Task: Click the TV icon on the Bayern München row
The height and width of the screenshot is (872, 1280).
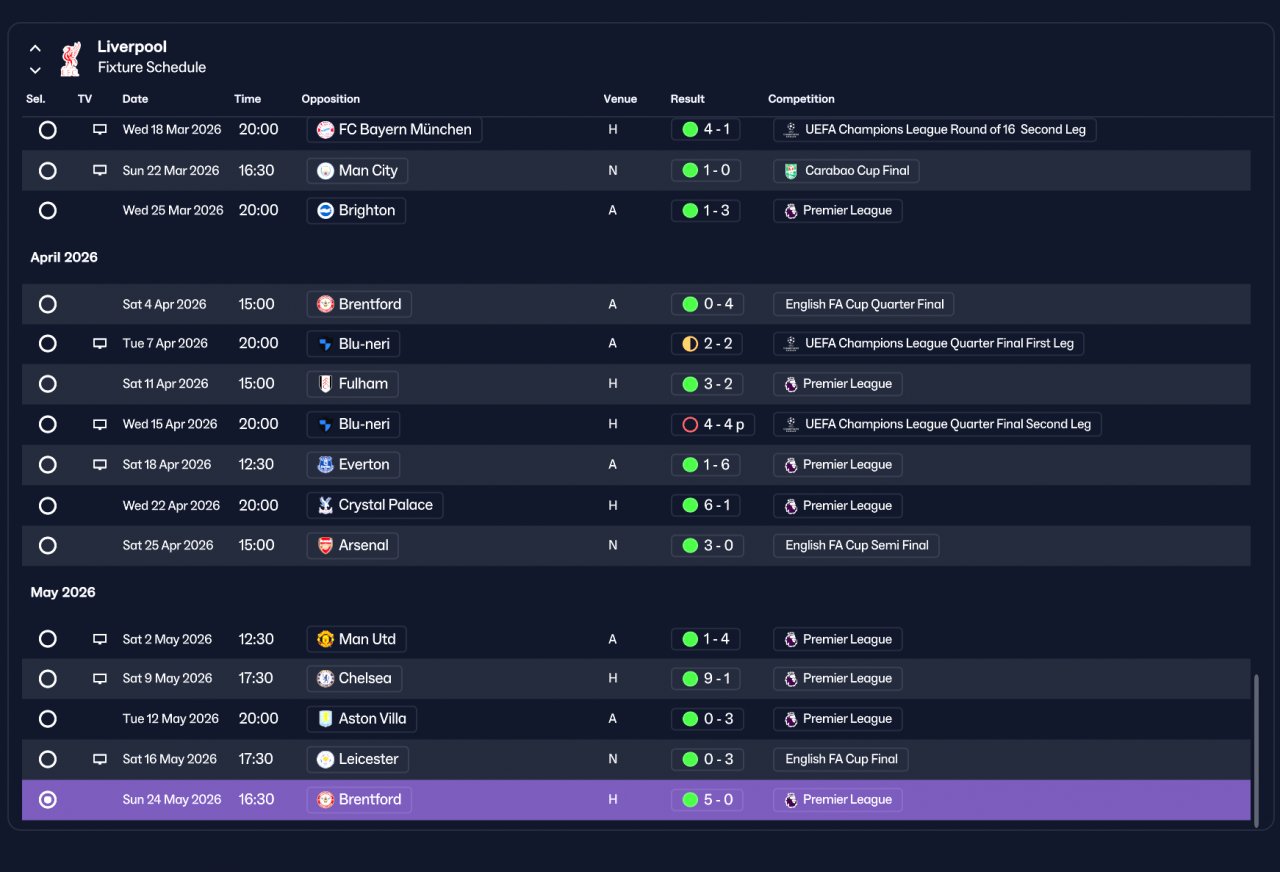Action: click(100, 130)
